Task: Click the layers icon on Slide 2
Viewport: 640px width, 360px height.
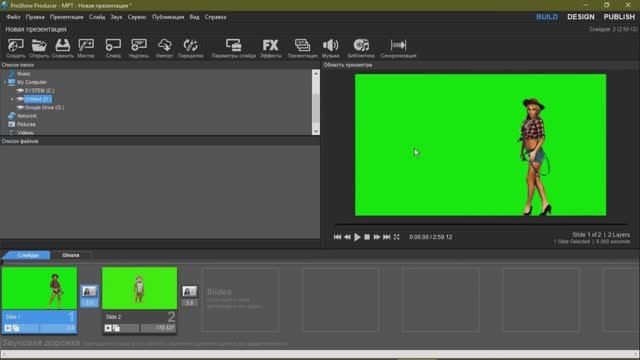Action: (x=116, y=328)
